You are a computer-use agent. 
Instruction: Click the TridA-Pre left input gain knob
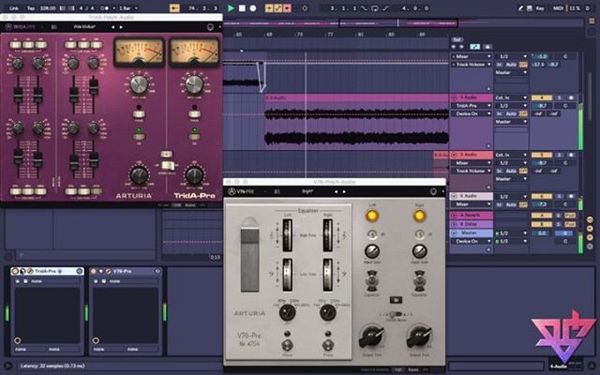[139, 85]
